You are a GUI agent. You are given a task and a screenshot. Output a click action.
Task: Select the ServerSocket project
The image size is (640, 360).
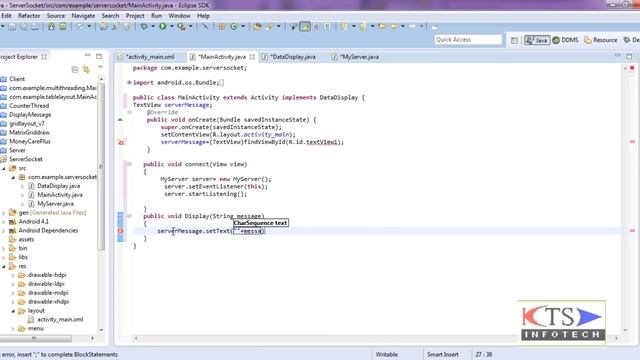pyautogui.click(x=26, y=159)
